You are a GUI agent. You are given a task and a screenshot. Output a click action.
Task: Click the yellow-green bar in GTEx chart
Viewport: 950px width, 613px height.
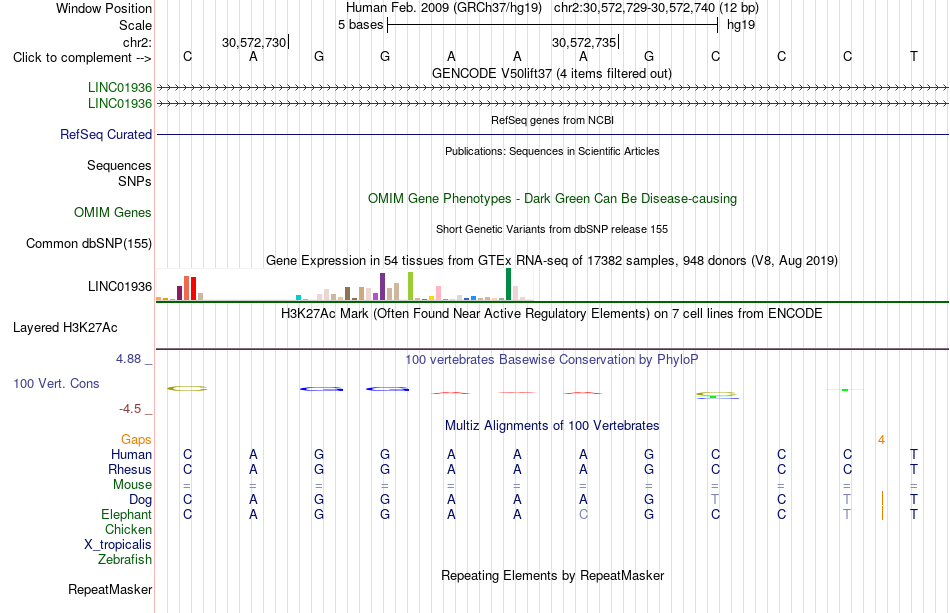tap(410, 286)
